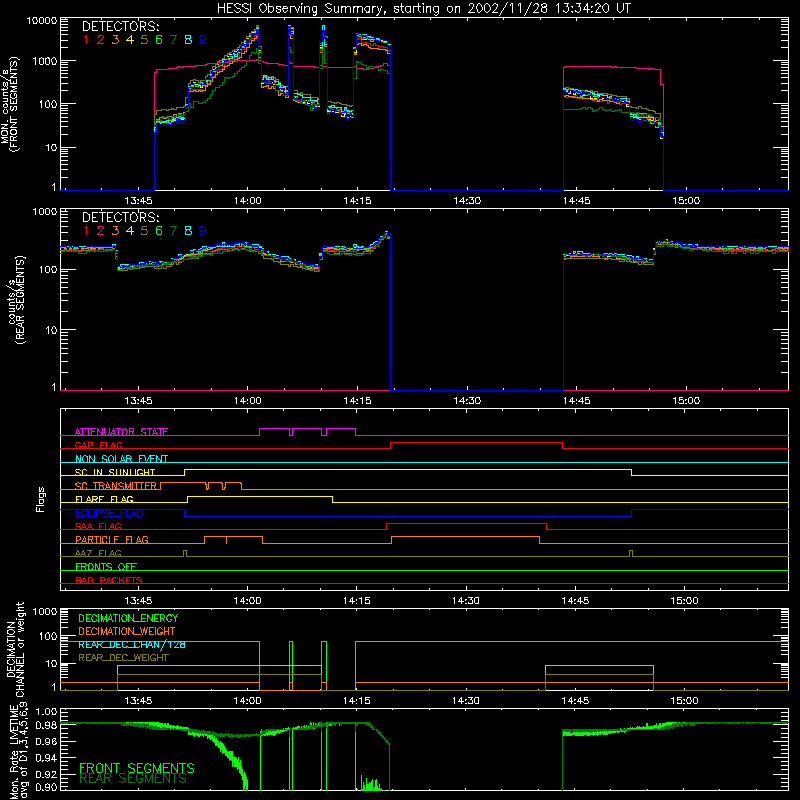Click the 0.94 tick on livetime axis
This screenshot has width=800, height=800.
pos(46,758)
